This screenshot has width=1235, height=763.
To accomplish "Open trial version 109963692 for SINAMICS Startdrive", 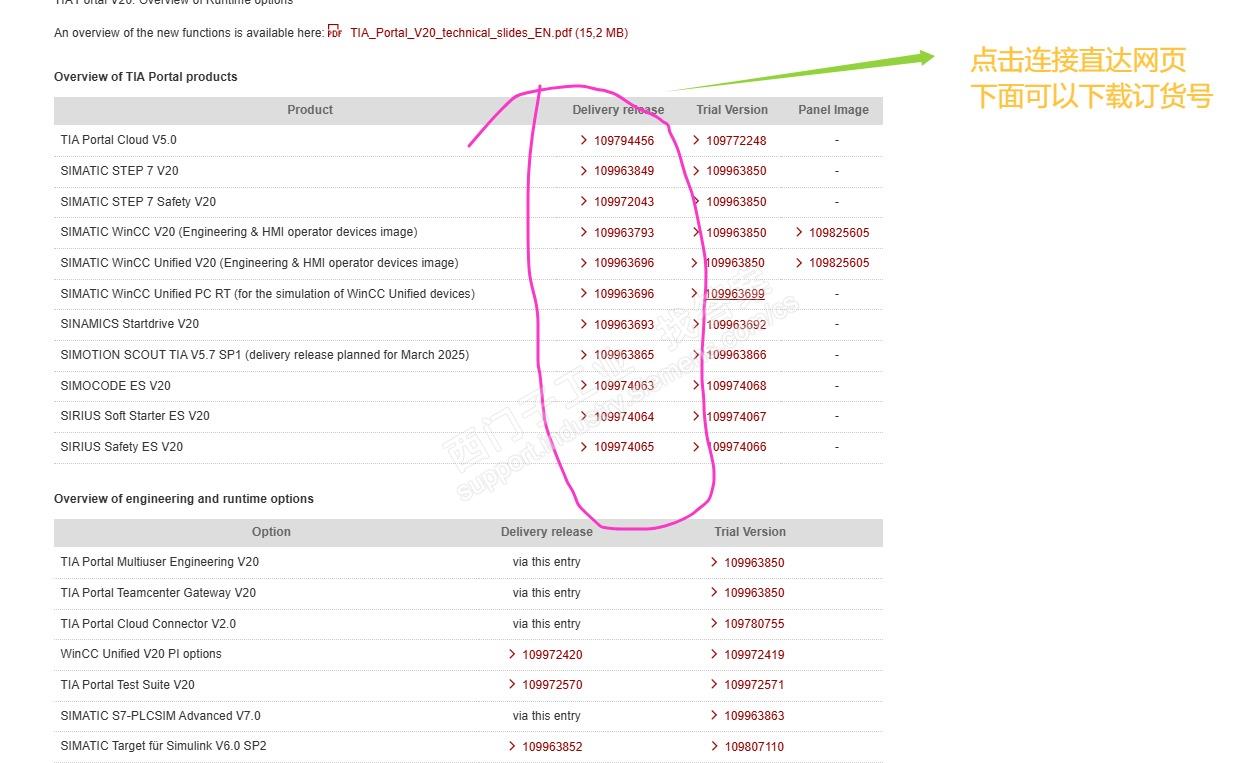I will (x=736, y=325).
